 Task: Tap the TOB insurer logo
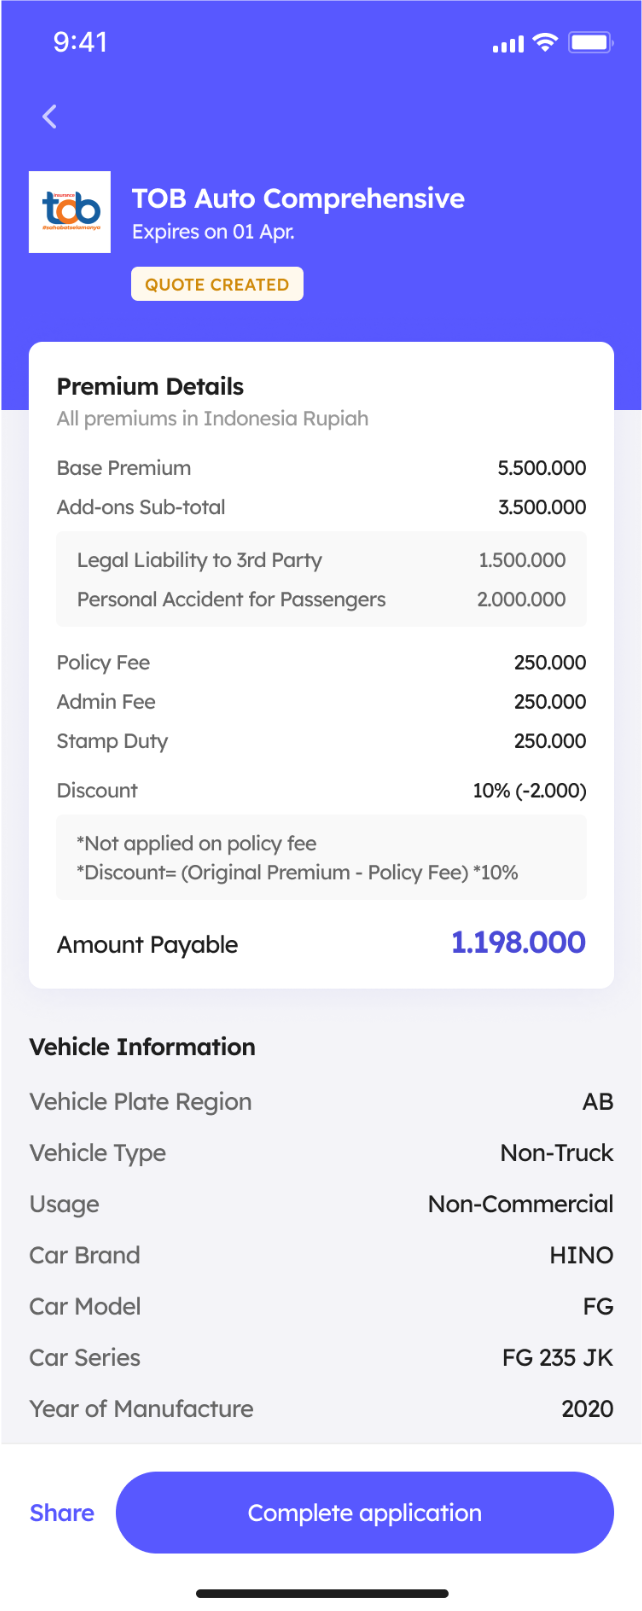70,212
